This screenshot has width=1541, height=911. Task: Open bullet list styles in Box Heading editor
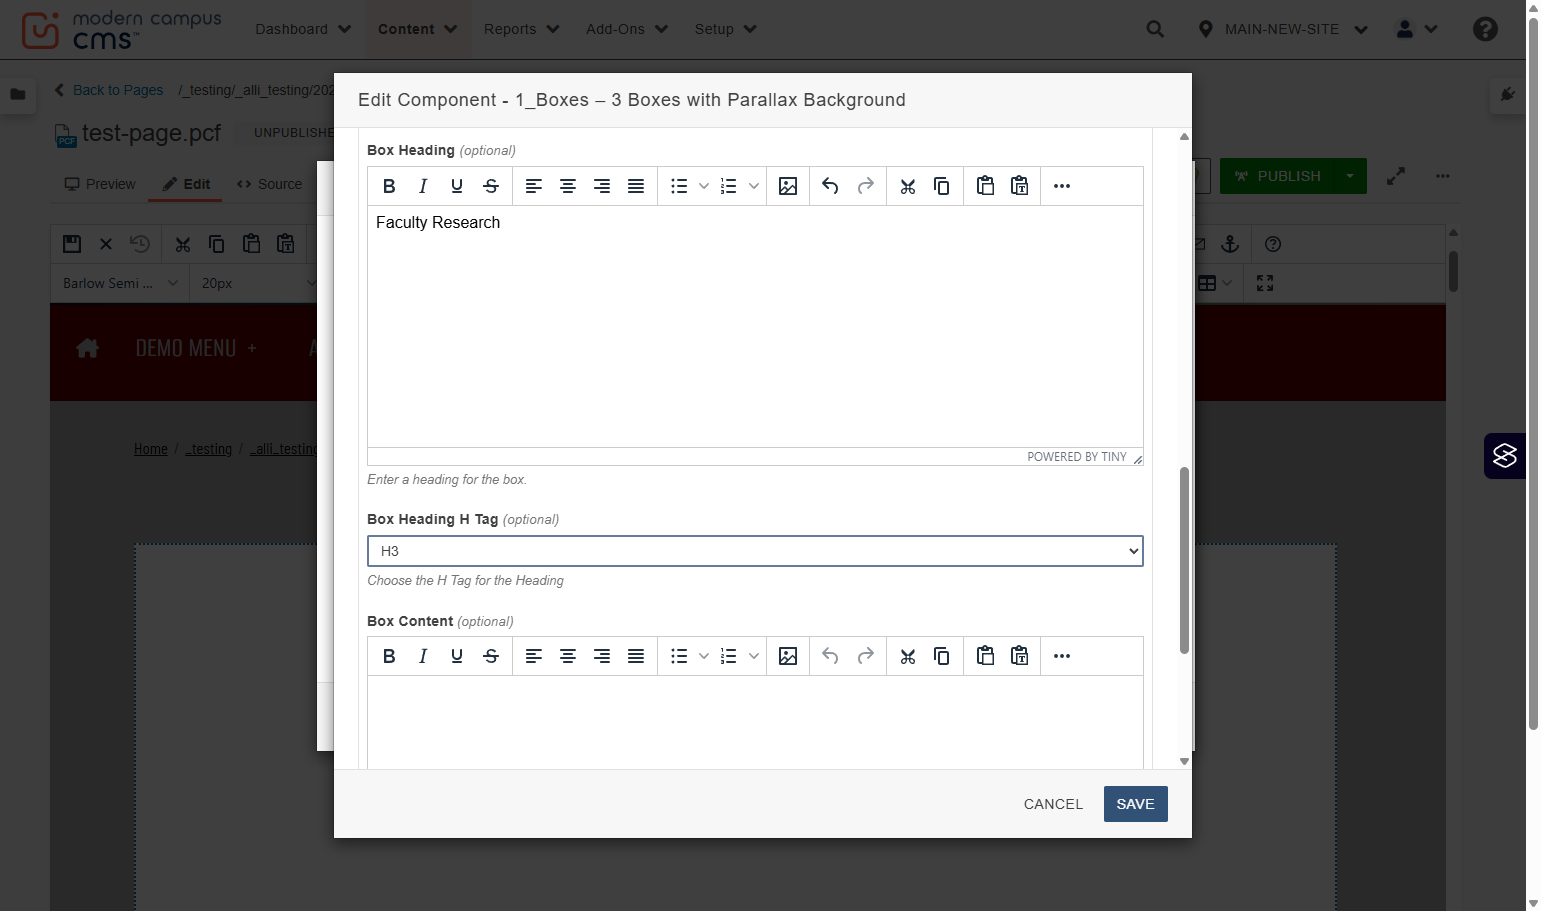(x=704, y=186)
